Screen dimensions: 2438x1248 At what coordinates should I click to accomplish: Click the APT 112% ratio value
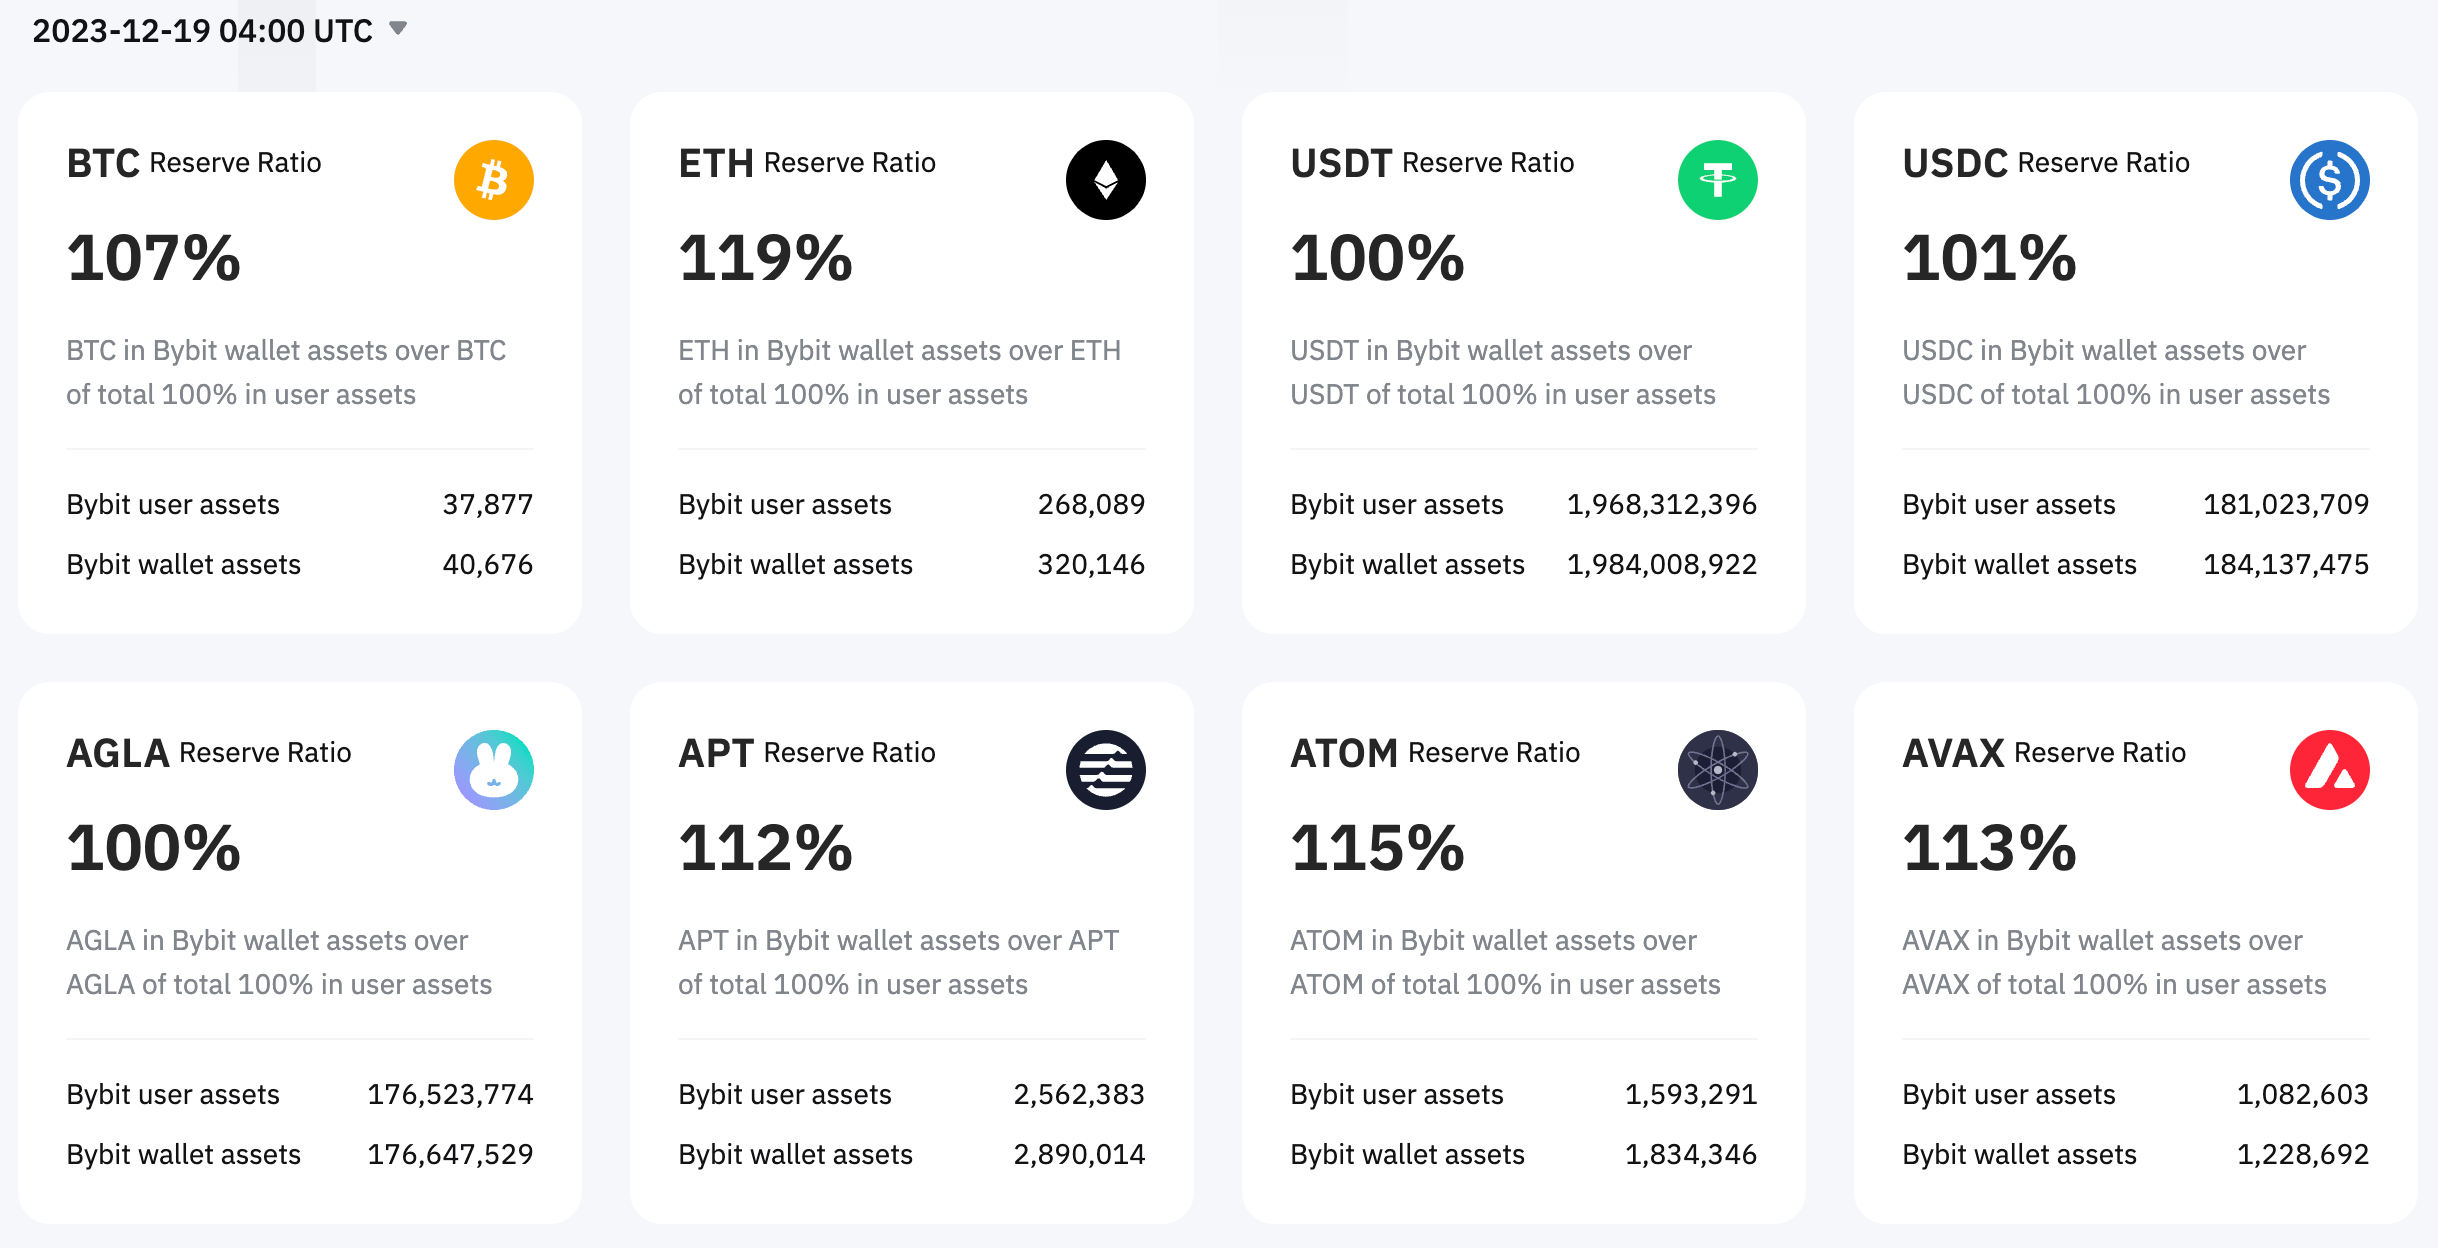coord(766,848)
